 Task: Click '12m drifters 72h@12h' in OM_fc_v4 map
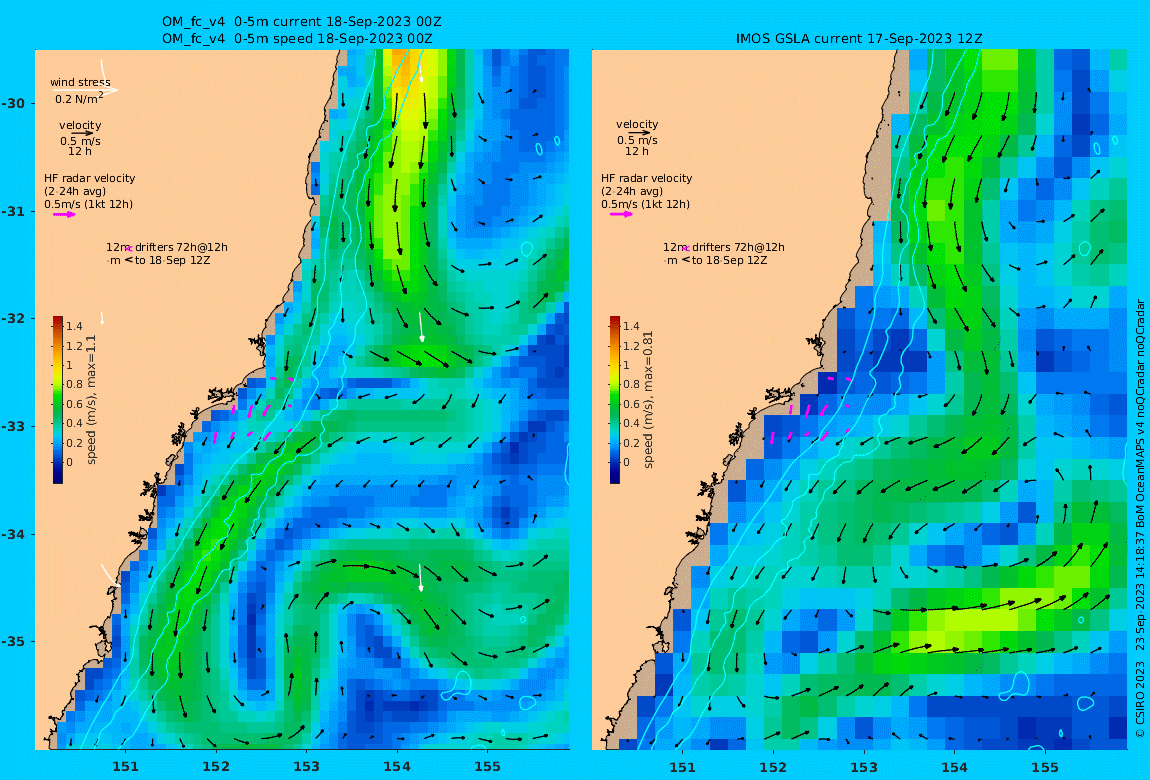point(167,247)
